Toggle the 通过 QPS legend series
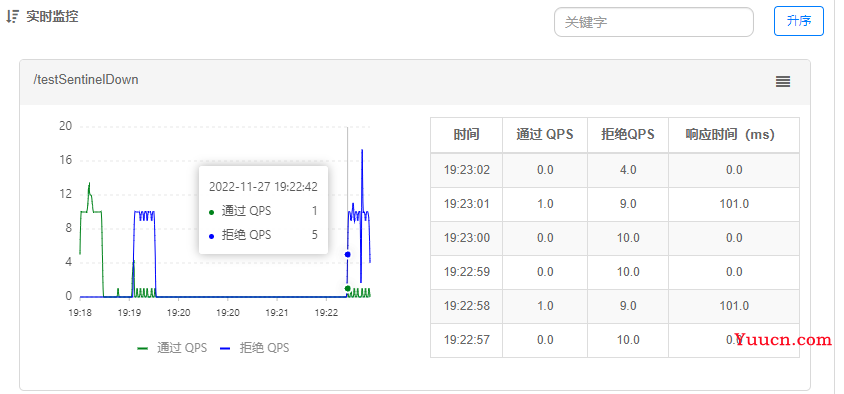Viewport: 844px width, 394px height. pyautogui.click(x=172, y=348)
